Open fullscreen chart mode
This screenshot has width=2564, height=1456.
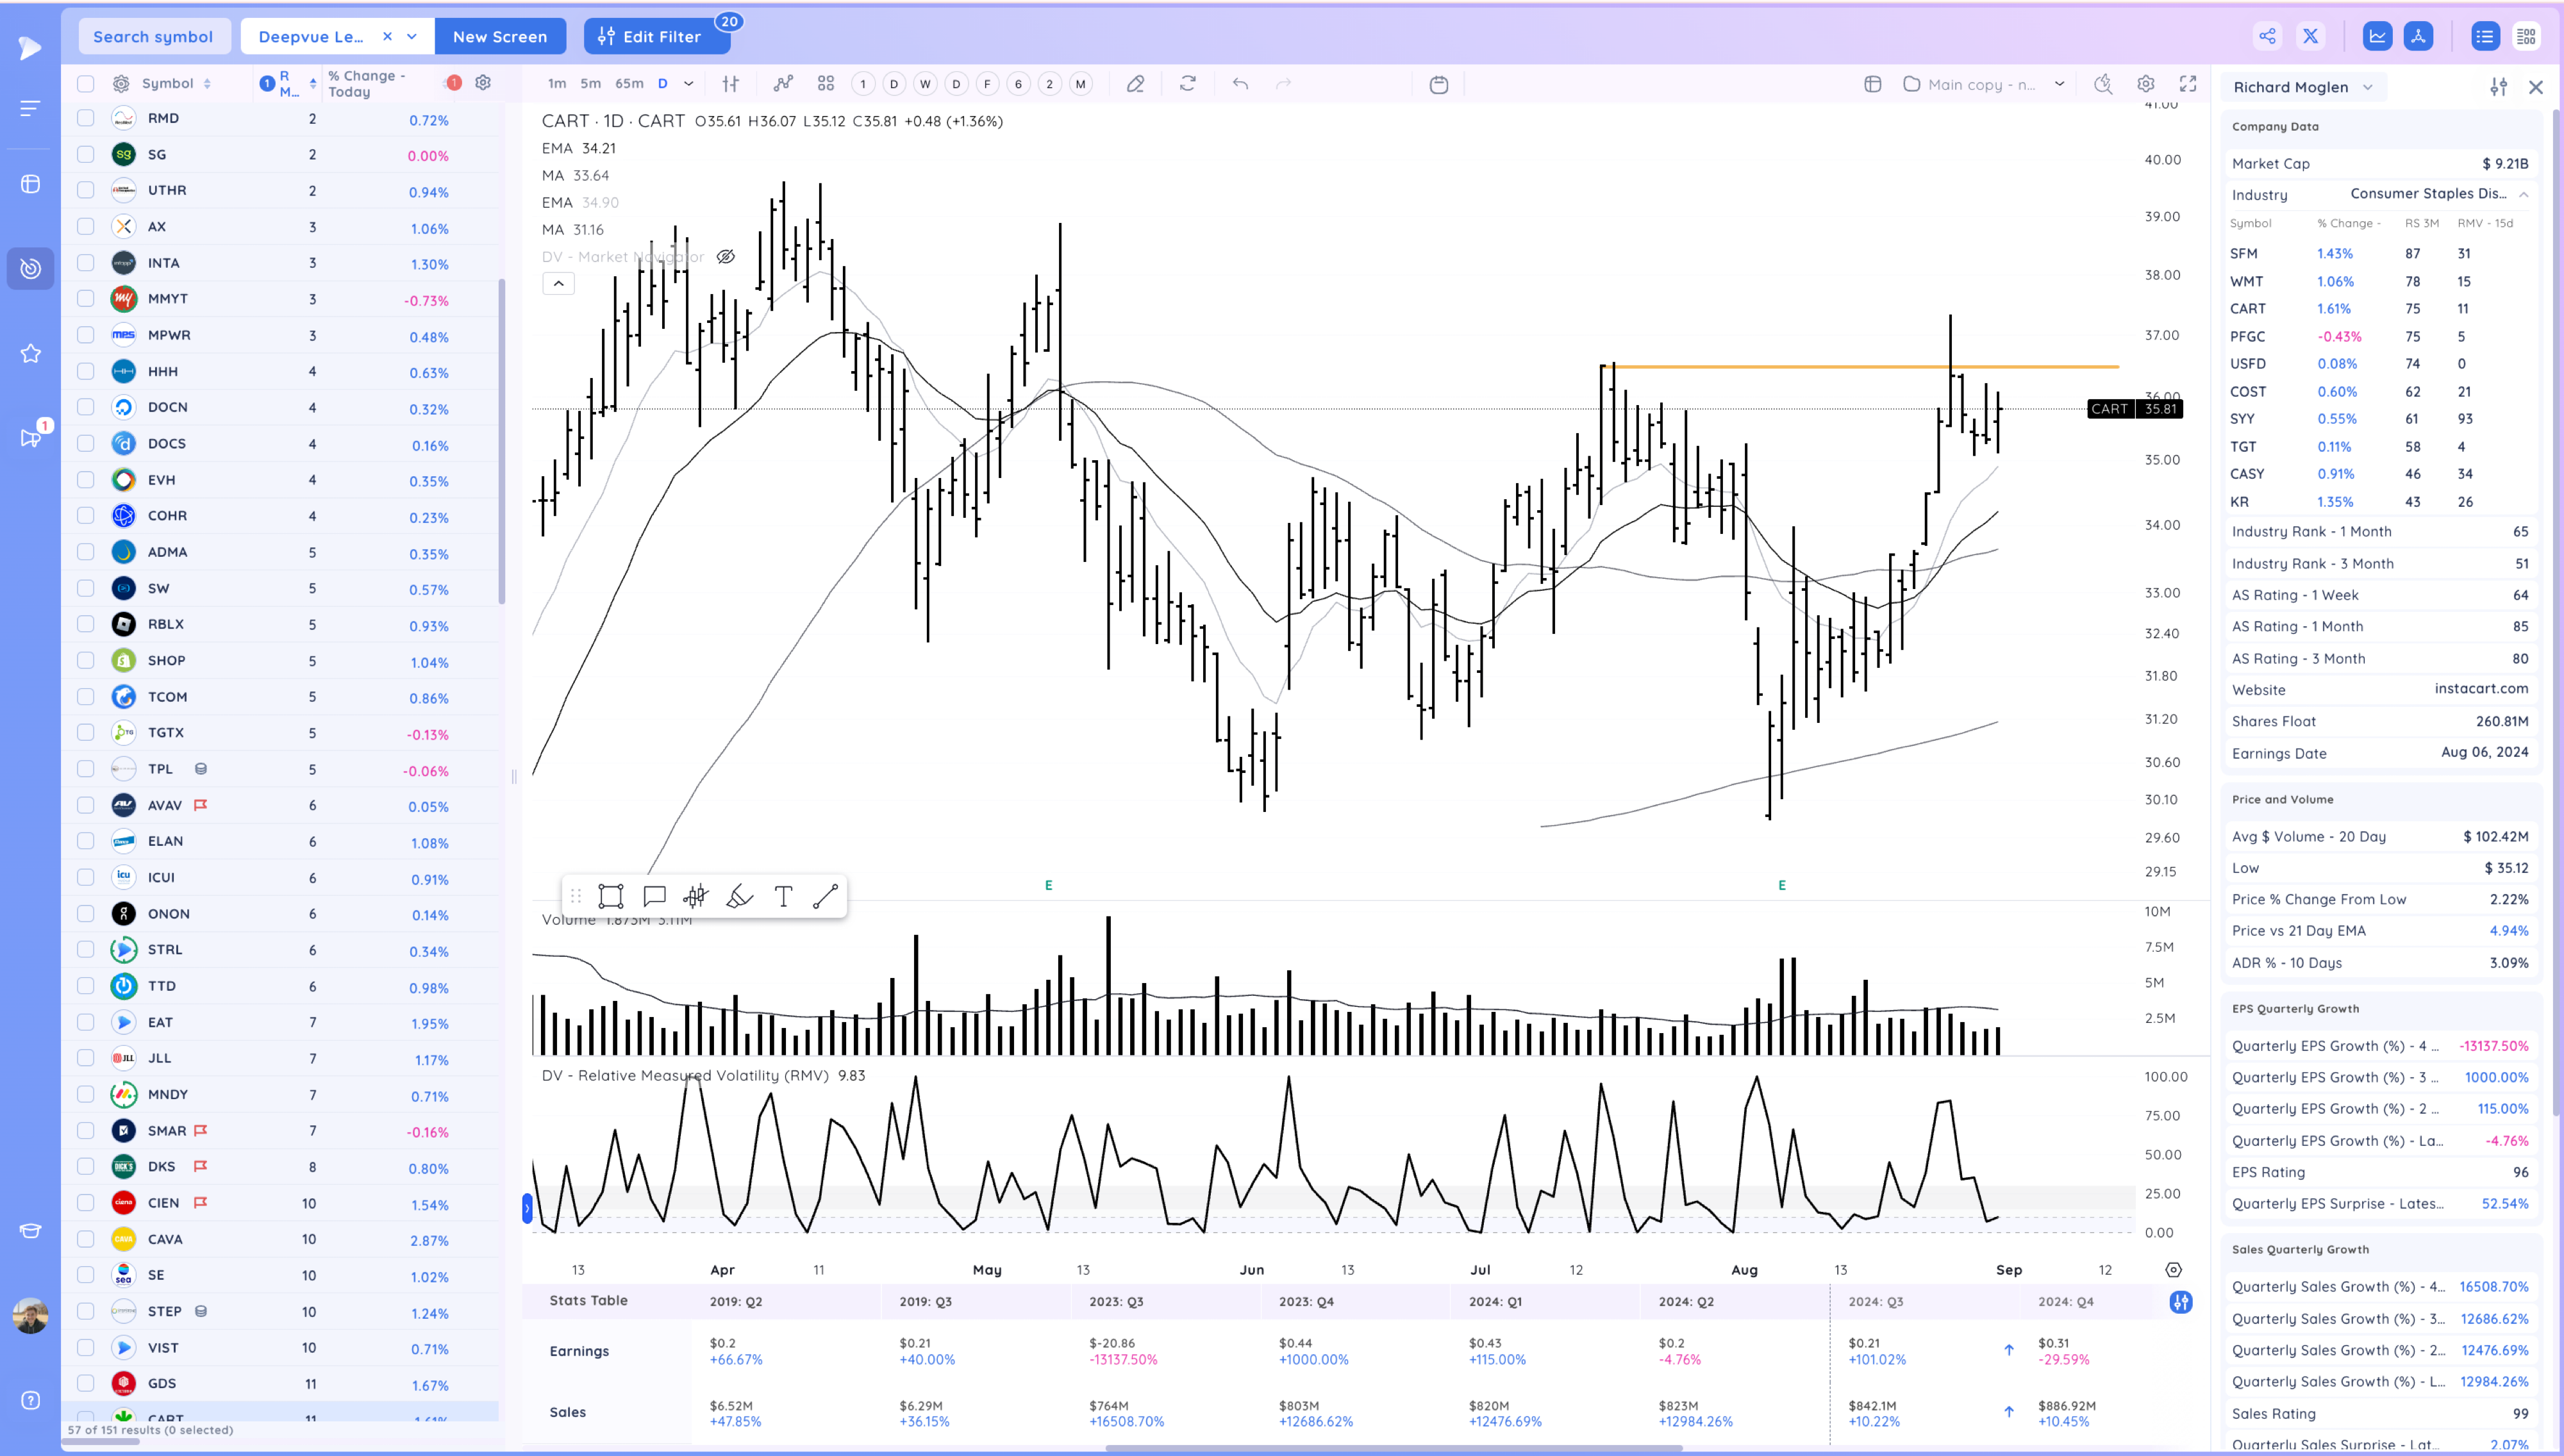2188,84
